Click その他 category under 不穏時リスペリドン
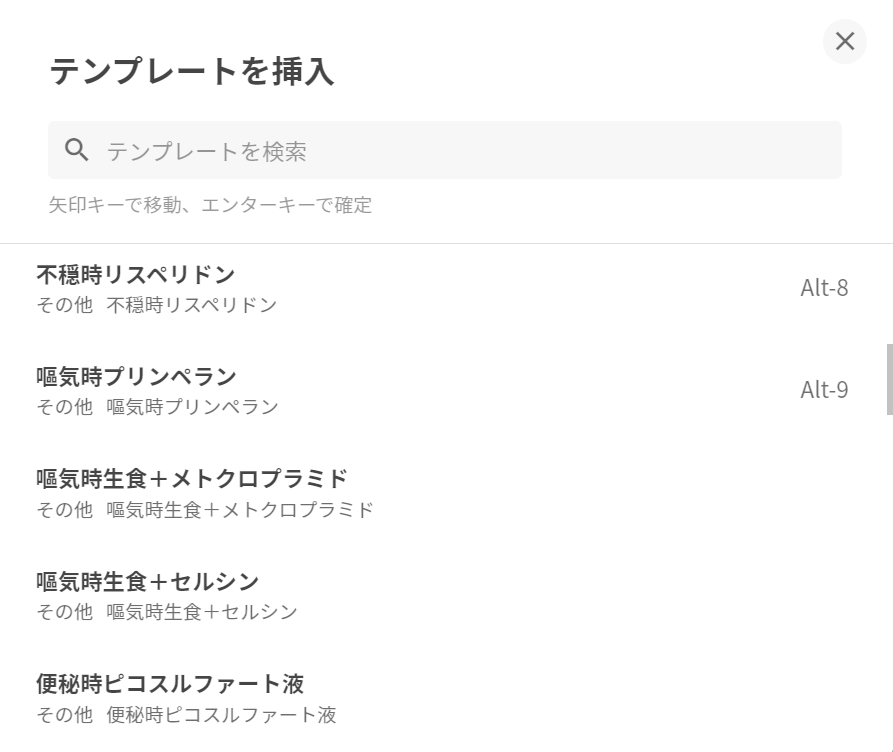Viewport: 893px width, 752px height. (64, 305)
